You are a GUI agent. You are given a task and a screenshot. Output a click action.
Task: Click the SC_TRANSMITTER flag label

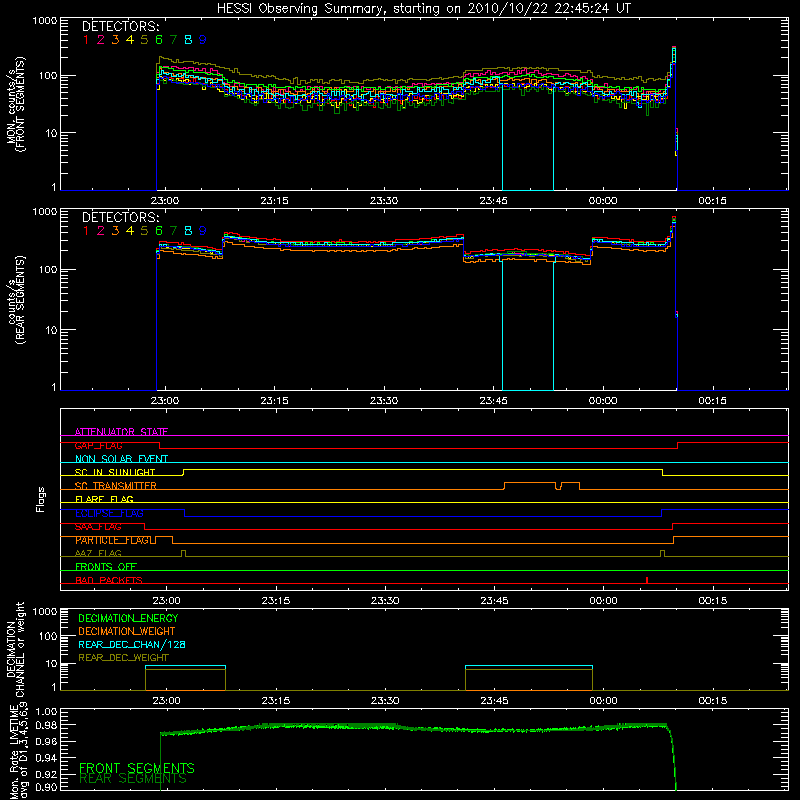115,485
